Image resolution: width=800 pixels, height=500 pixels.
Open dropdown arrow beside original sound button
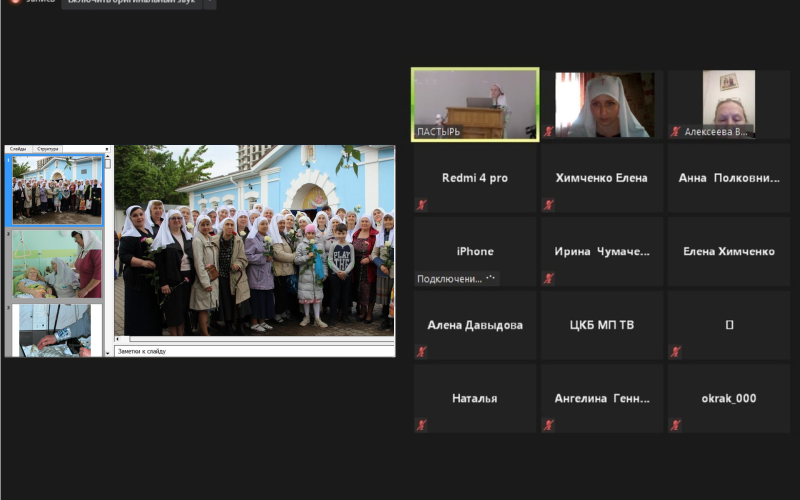coord(210,3)
